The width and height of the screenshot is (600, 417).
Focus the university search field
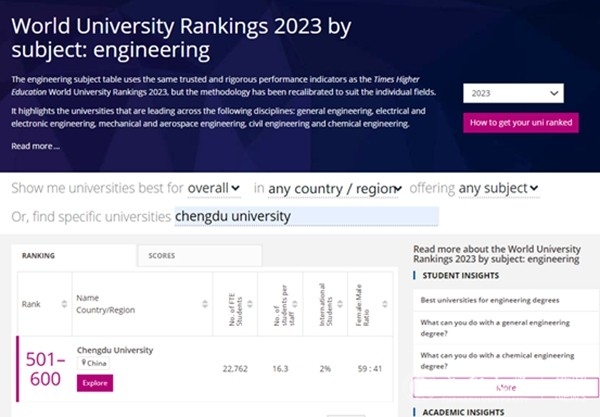click(x=307, y=217)
